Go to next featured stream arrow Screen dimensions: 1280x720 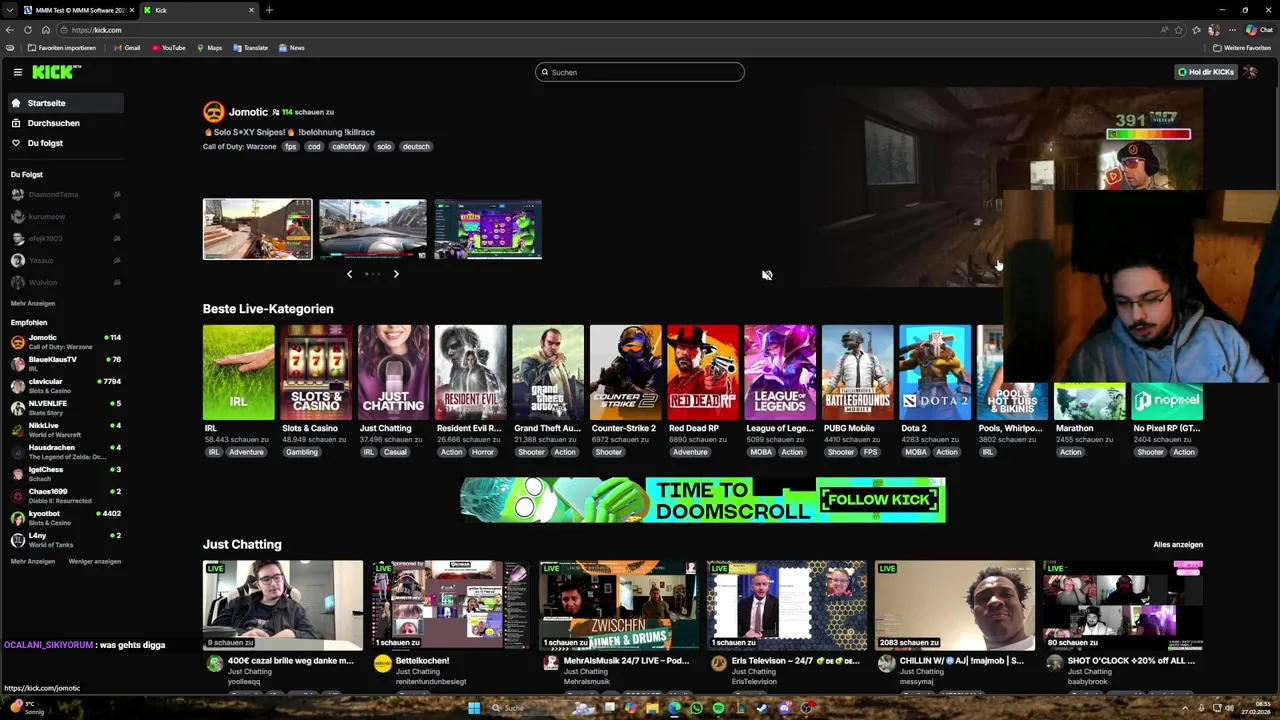click(x=396, y=274)
